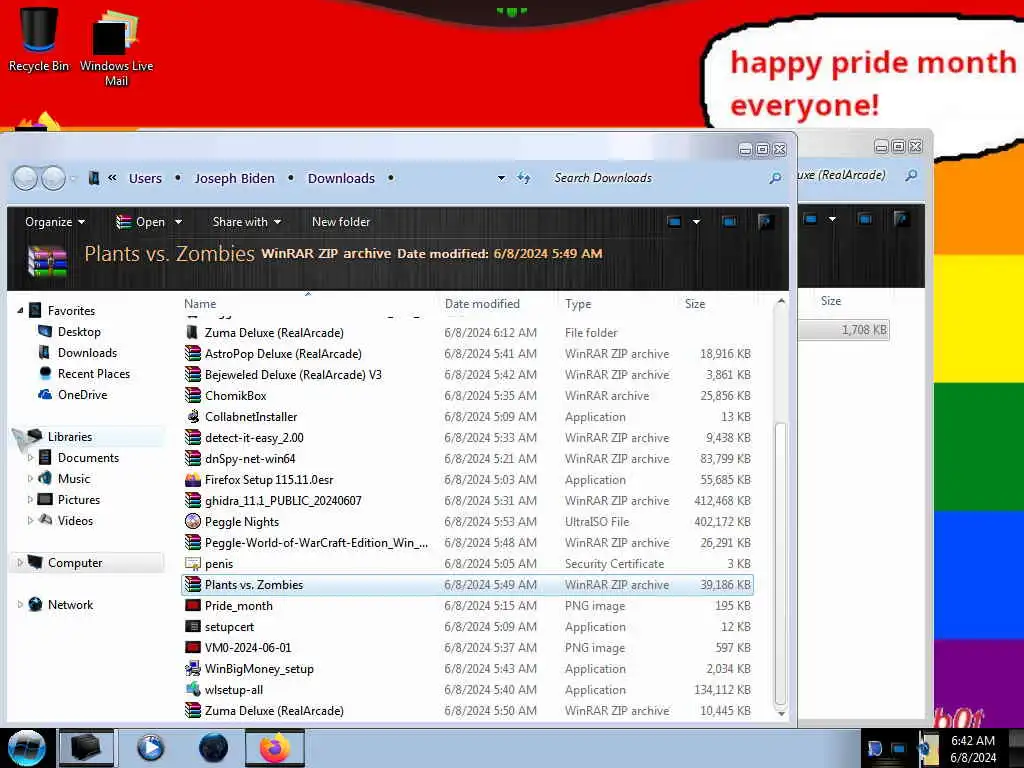The height and width of the screenshot is (768, 1024).
Task: Click the Size column in the background window
Action: click(x=831, y=301)
